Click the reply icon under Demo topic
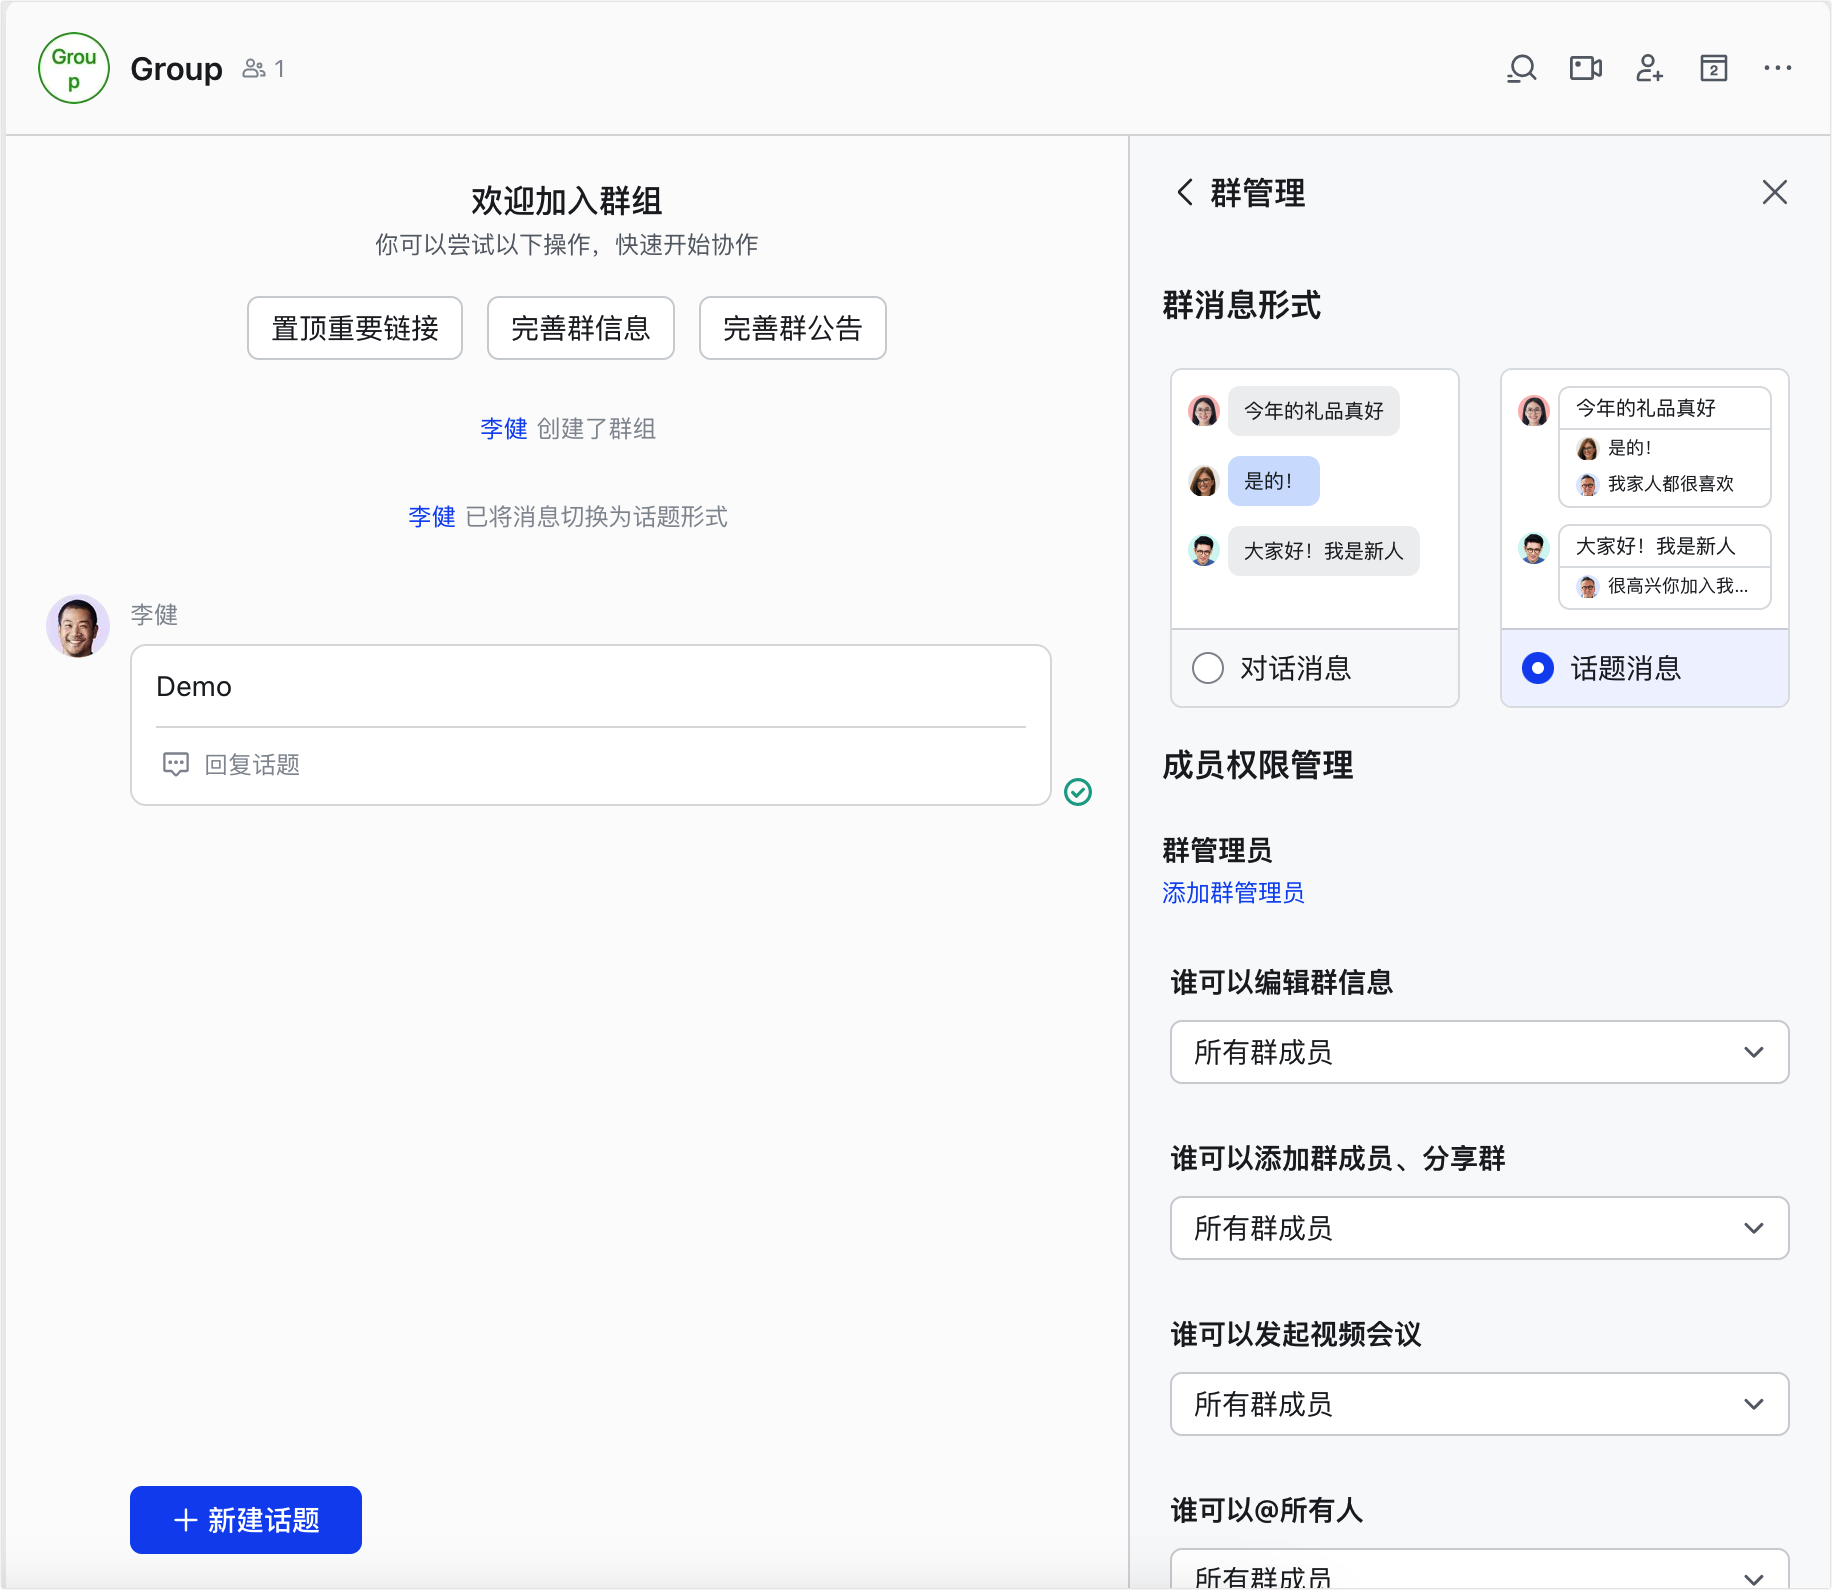The height and width of the screenshot is (1590, 1832). pyautogui.click(x=176, y=765)
